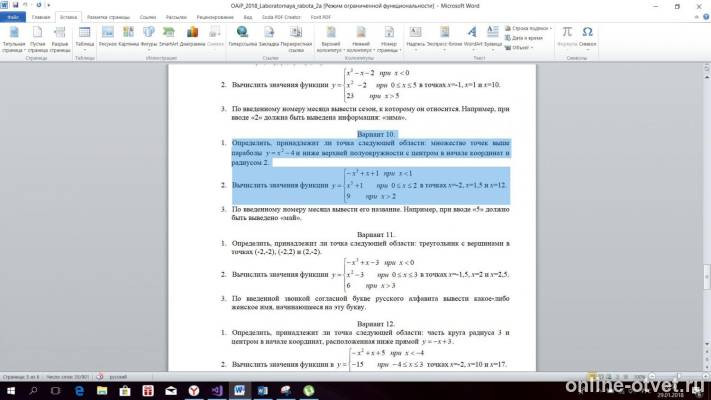Insert a Перекрестная ссылка cross-reference

point(296,39)
